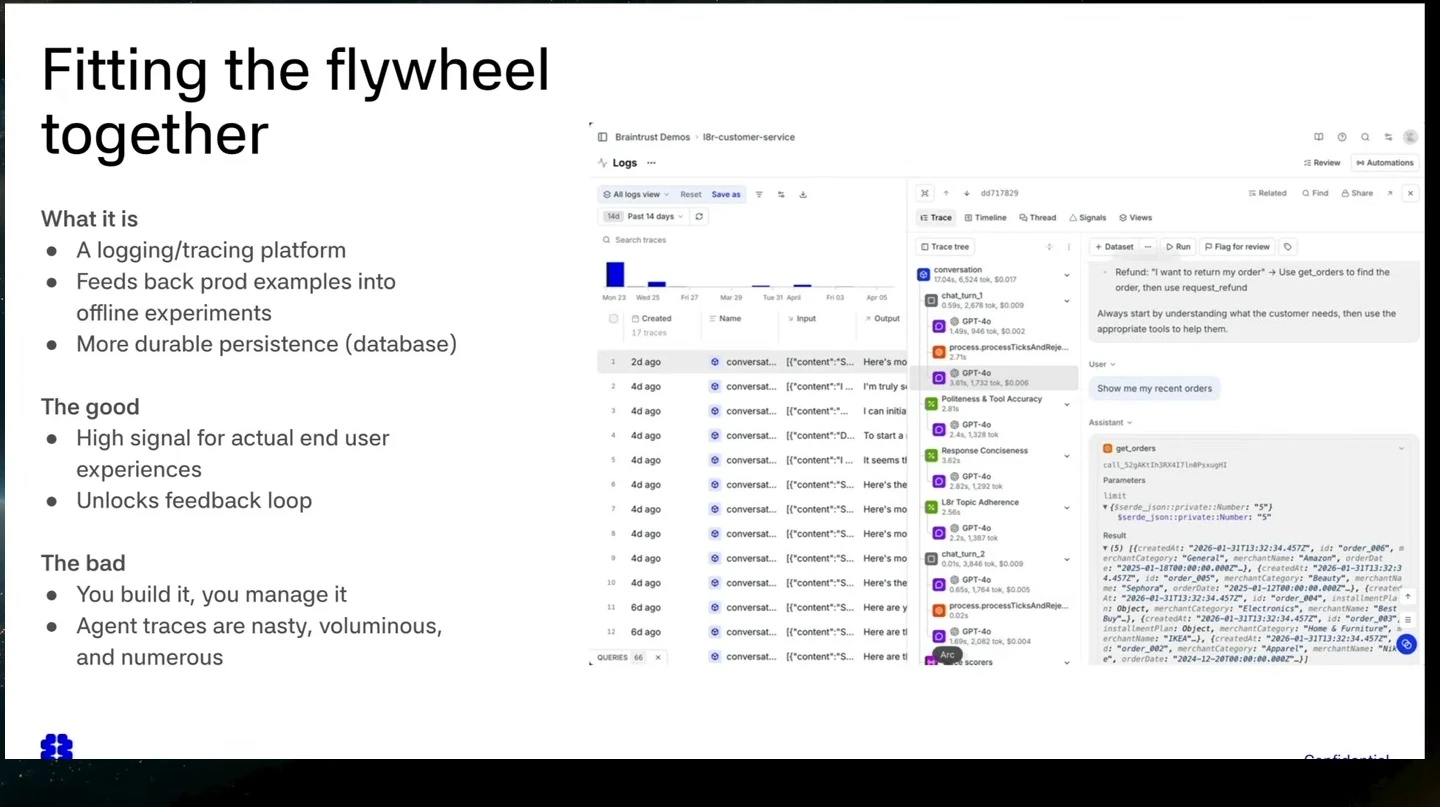Collapse the User message section
This screenshot has height=807, width=1440.
pyautogui.click(x=1102, y=364)
